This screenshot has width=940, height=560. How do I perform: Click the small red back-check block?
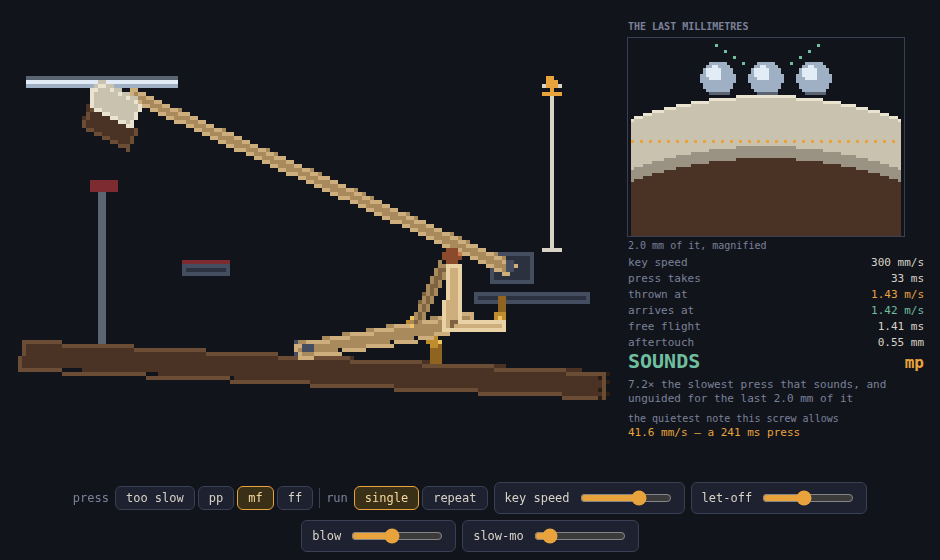pos(206,263)
